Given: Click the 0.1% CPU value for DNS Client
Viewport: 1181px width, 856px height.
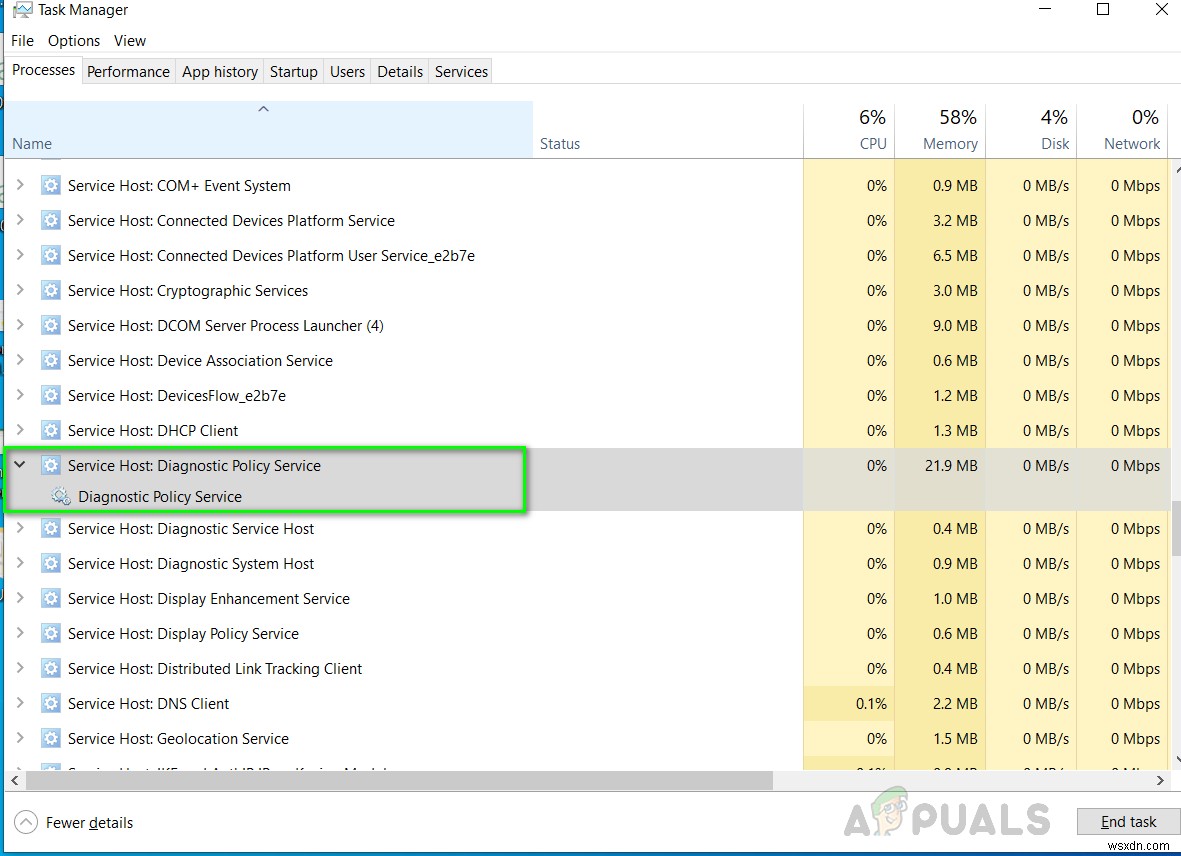Looking at the screenshot, I should click(x=871, y=703).
